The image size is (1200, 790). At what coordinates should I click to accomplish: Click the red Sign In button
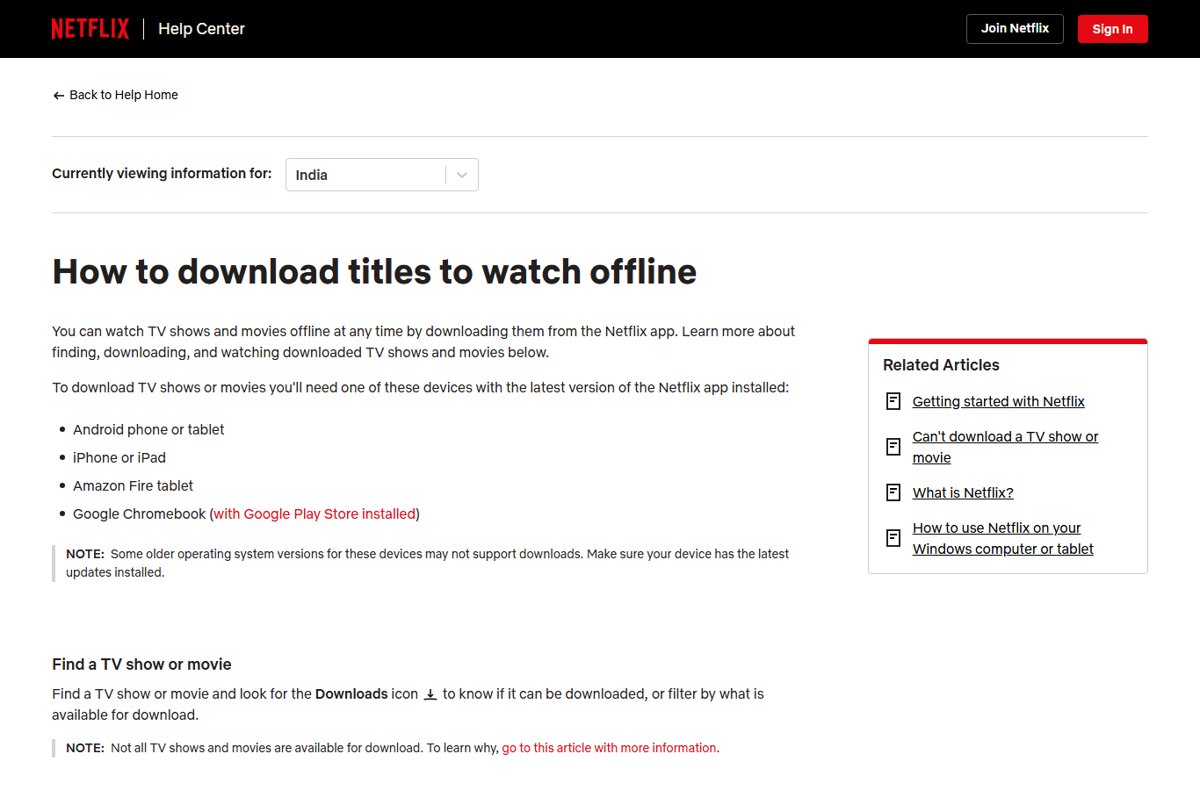tap(1112, 29)
